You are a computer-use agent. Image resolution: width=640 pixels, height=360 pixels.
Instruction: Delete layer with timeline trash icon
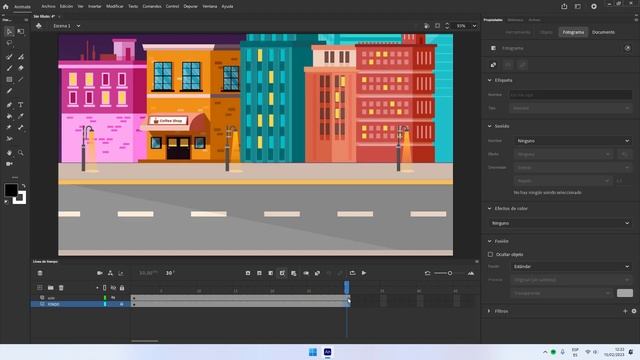point(61,288)
